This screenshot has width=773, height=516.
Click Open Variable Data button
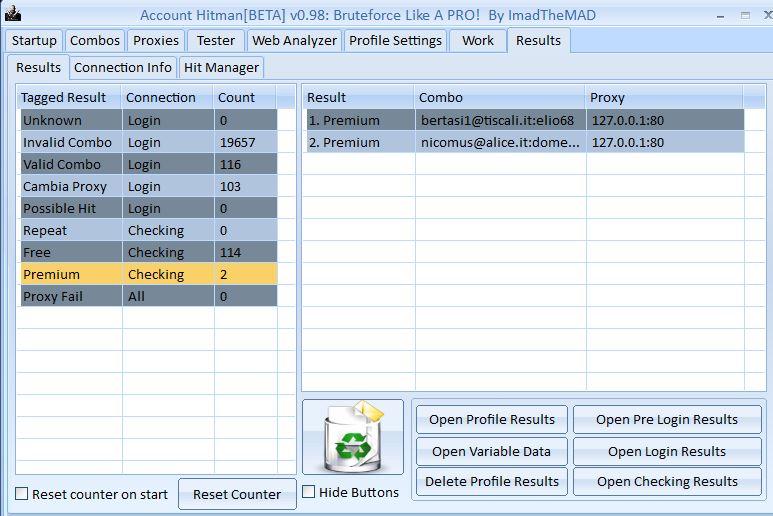tap(491, 451)
